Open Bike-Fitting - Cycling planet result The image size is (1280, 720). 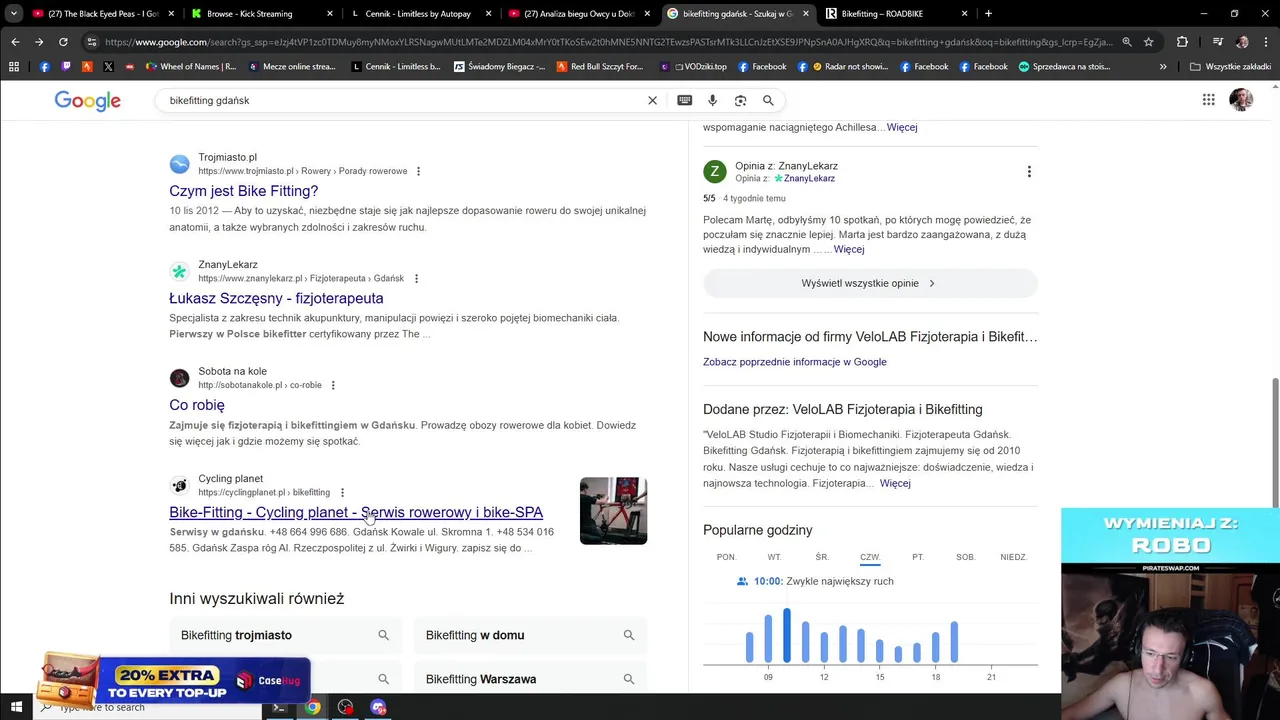click(x=356, y=512)
